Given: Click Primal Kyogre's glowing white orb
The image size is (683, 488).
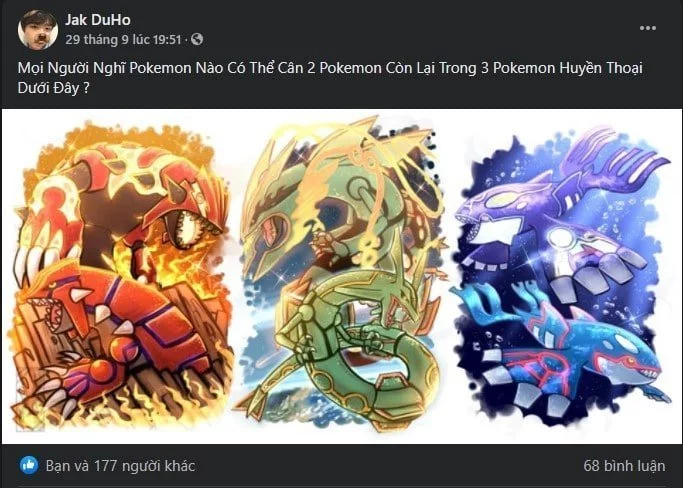Looking at the screenshot, I should [x=561, y=238].
